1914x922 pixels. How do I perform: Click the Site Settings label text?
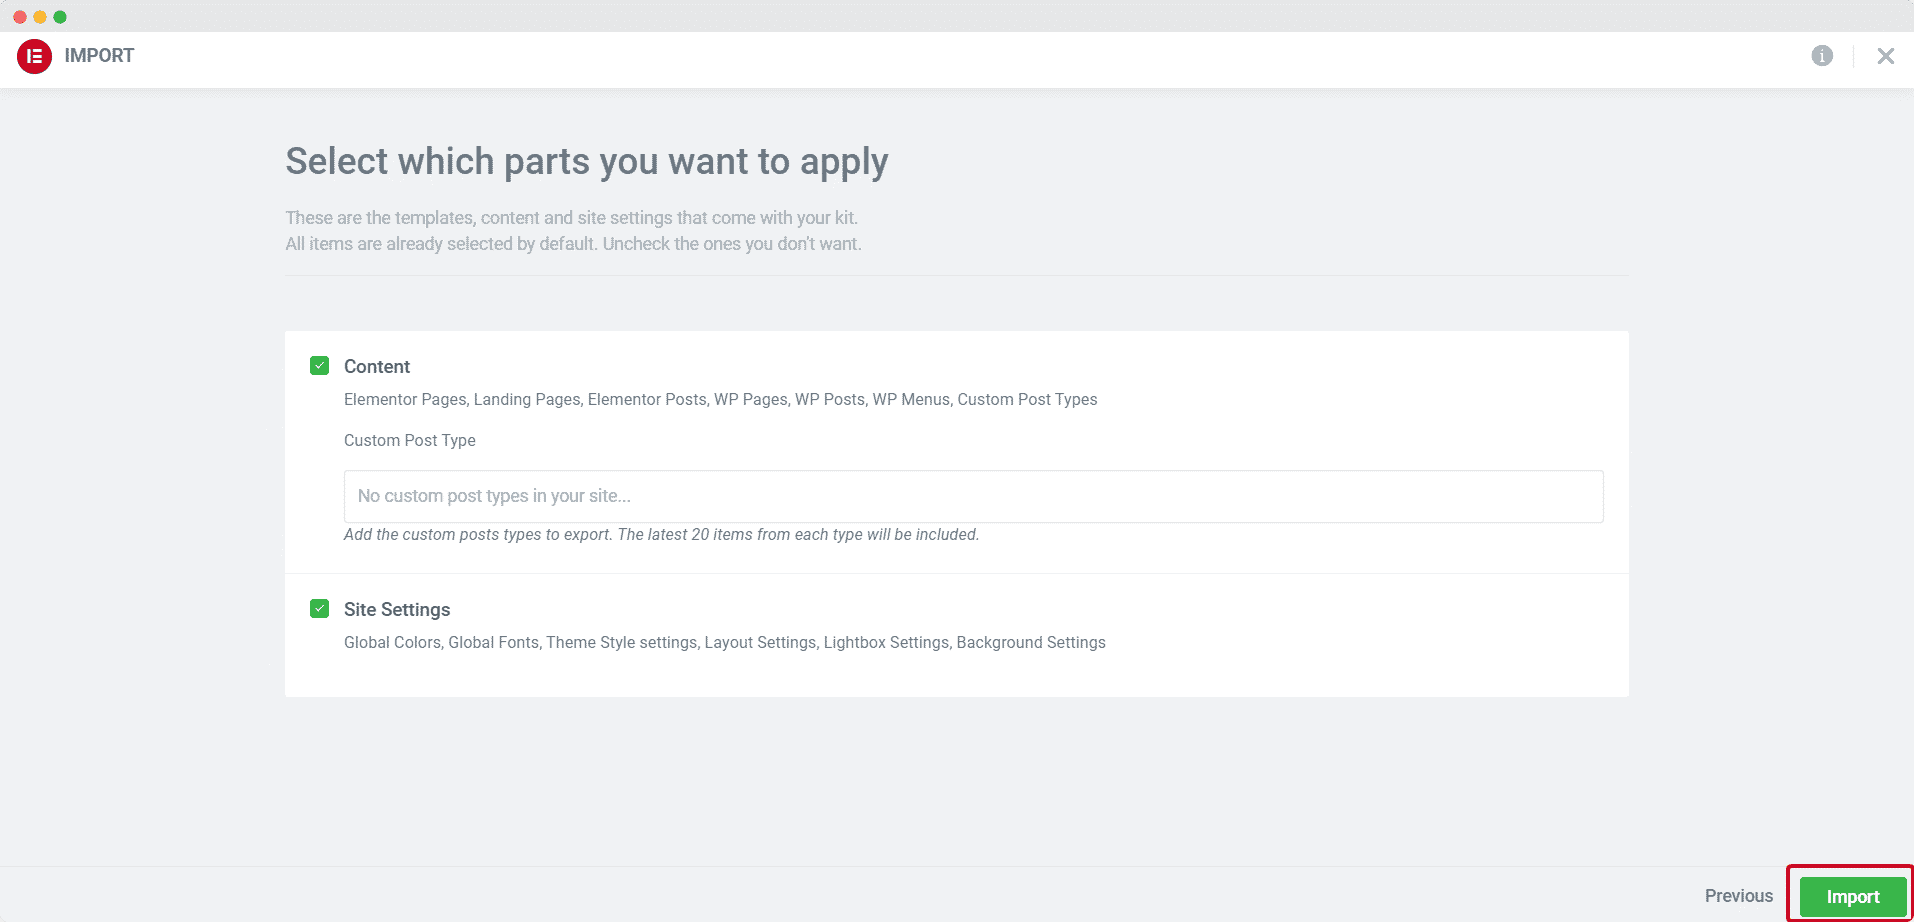396,608
